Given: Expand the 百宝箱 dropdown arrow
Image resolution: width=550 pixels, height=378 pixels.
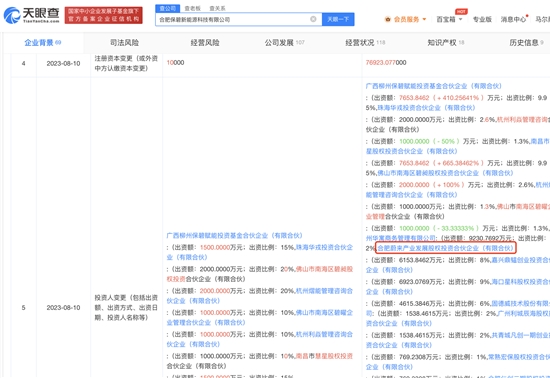Looking at the screenshot, I should point(460,19).
